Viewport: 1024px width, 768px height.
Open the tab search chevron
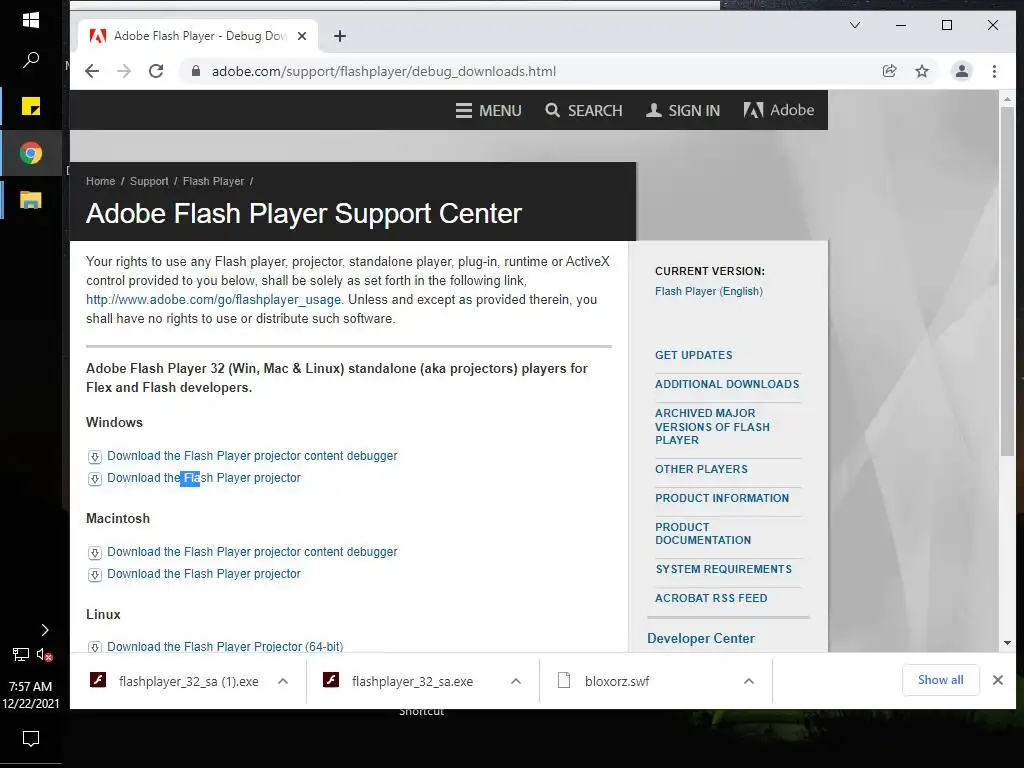pyautogui.click(x=854, y=25)
